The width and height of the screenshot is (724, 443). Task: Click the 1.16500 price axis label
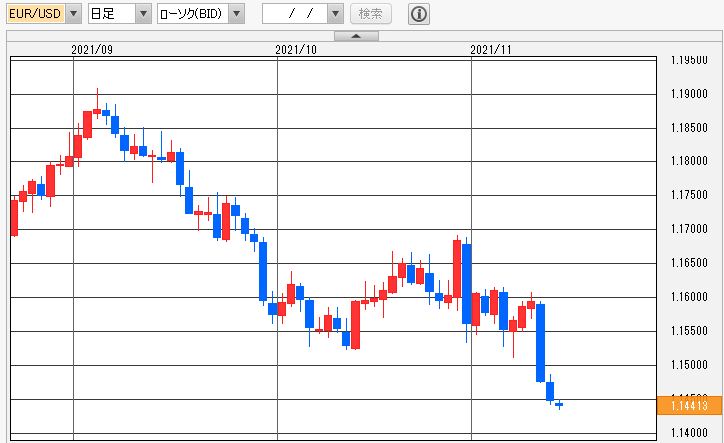[x=689, y=263]
